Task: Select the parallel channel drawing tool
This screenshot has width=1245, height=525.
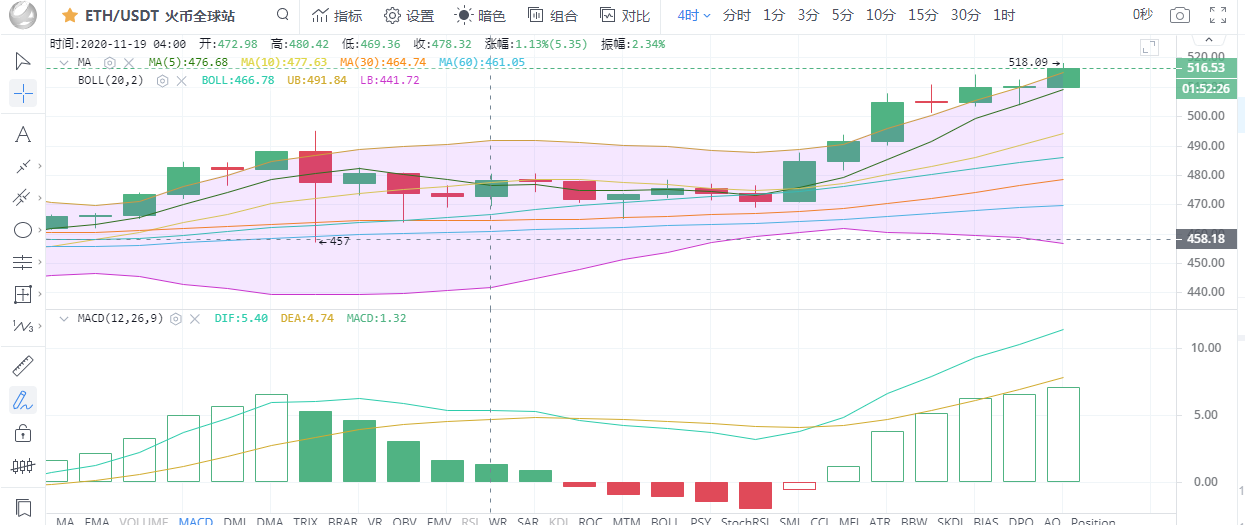Action: (x=22, y=198)
